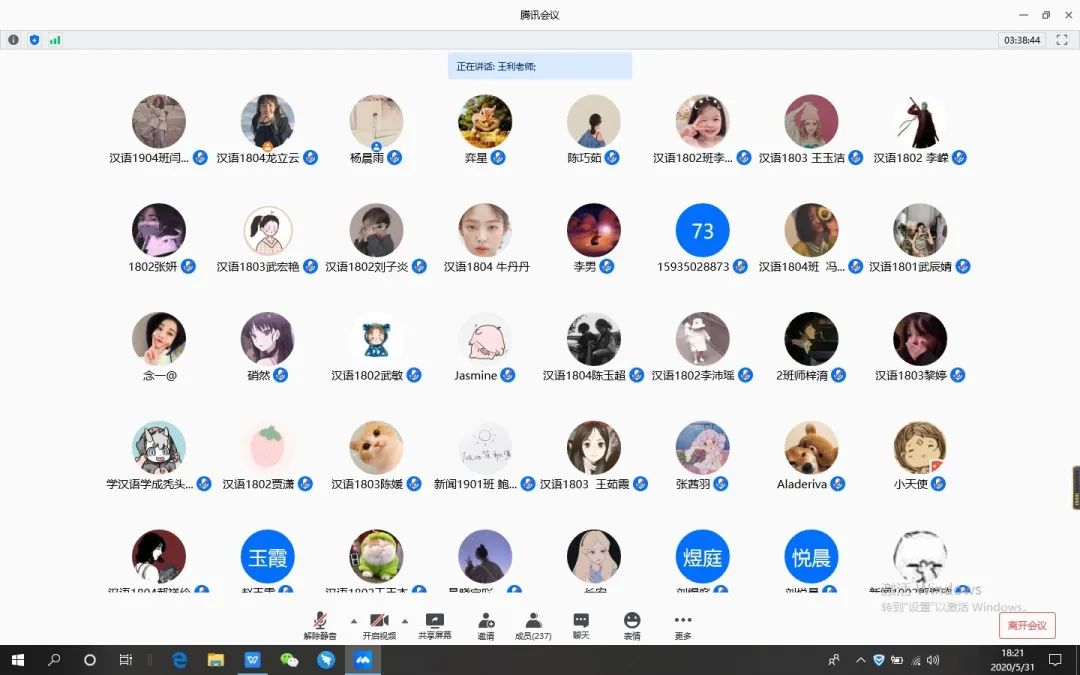Open the chat (聊天) panel

point(581,624)
